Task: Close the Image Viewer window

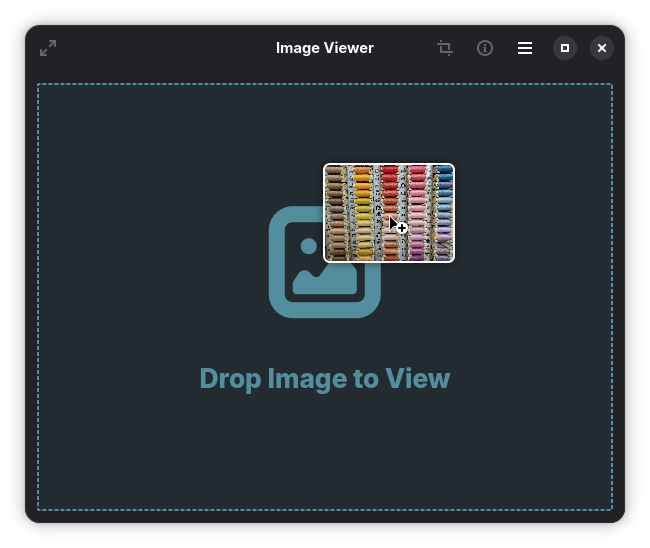Action: point(602,48)
